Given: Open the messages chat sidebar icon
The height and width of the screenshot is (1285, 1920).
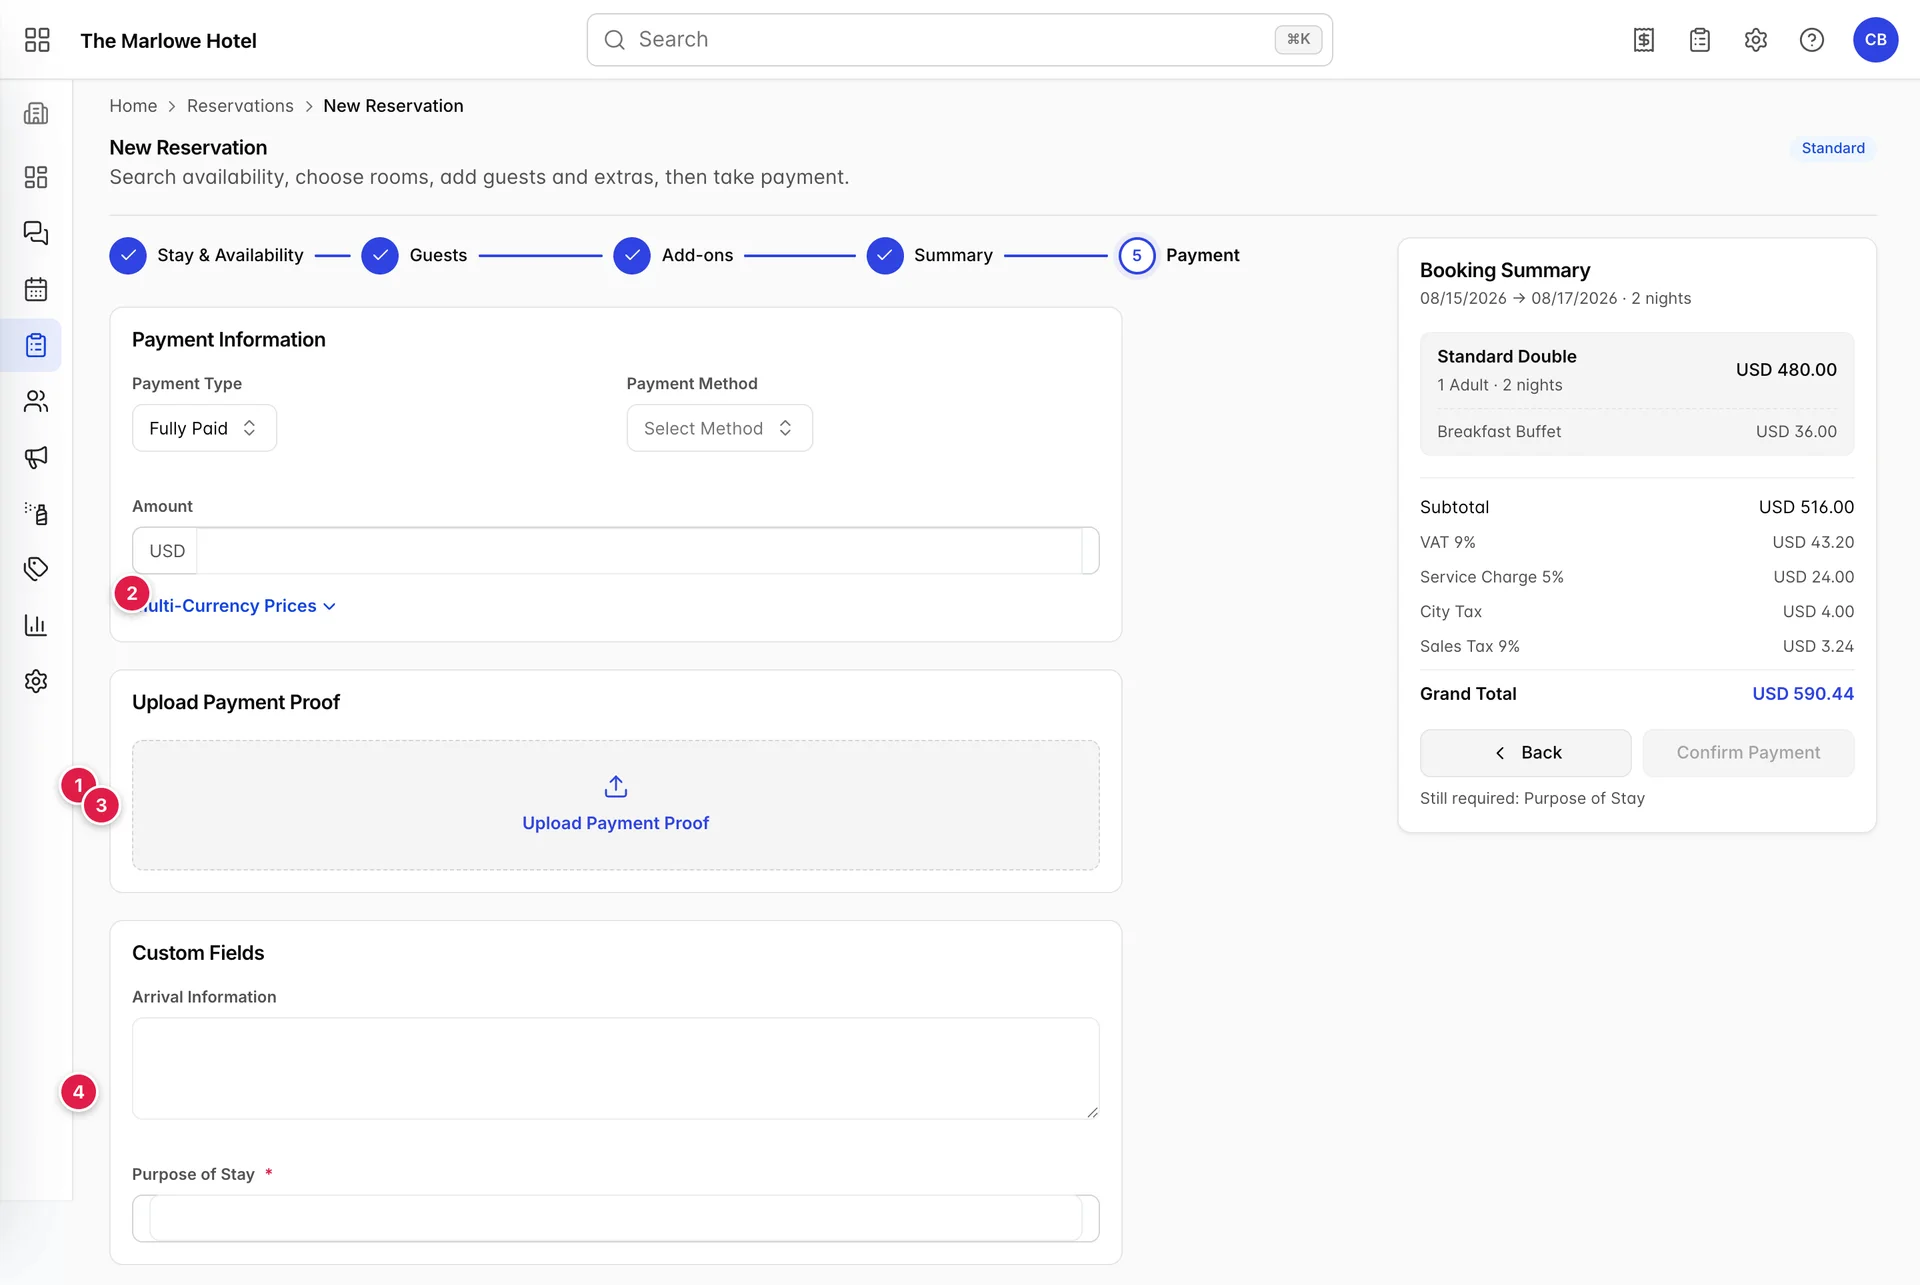Looking at the screenshot, I should pos(36,233).
